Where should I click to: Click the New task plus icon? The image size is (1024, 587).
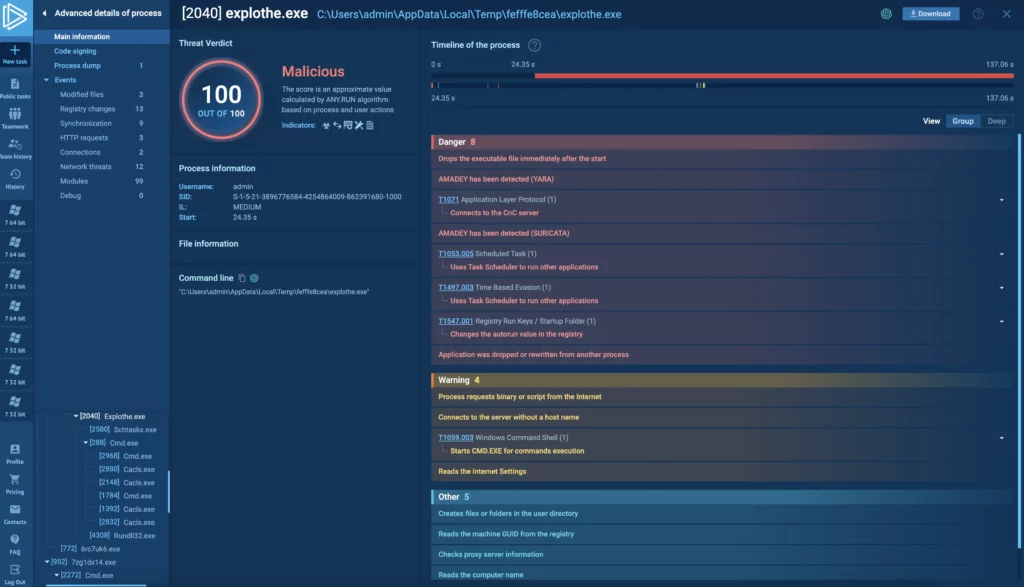click(x=15, y=50)
